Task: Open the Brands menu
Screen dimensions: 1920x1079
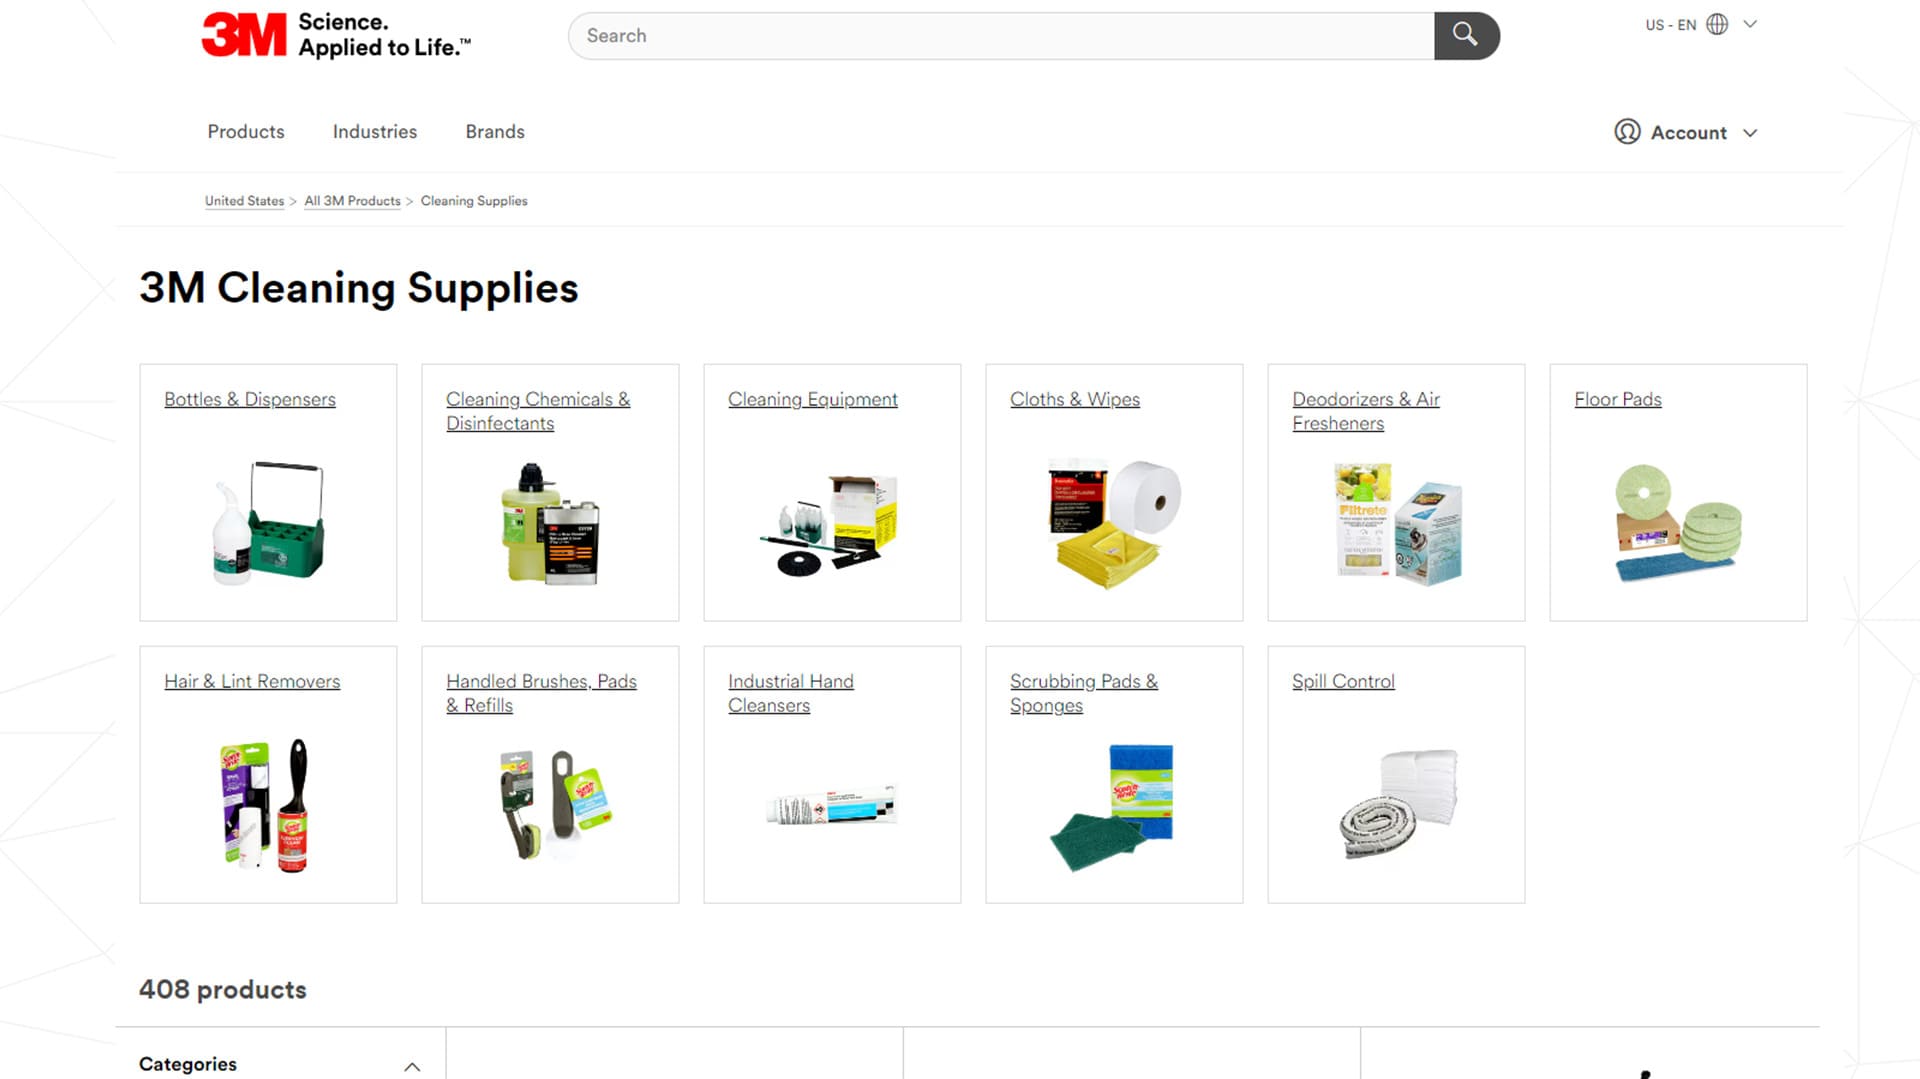Action: 495,132
